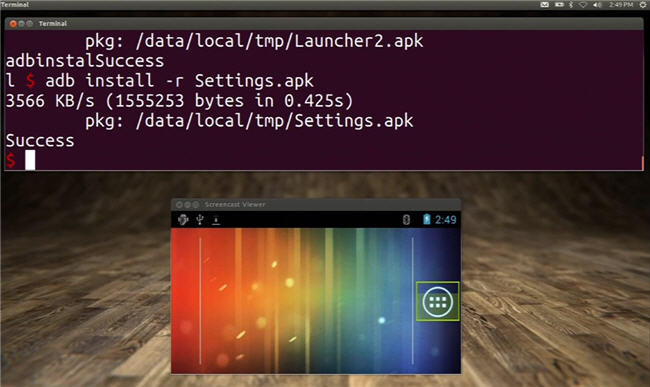Click the Terminal scrollbar handle at right edge
Image resolution: width=650 pixels, height=387 pixels.
642,163
